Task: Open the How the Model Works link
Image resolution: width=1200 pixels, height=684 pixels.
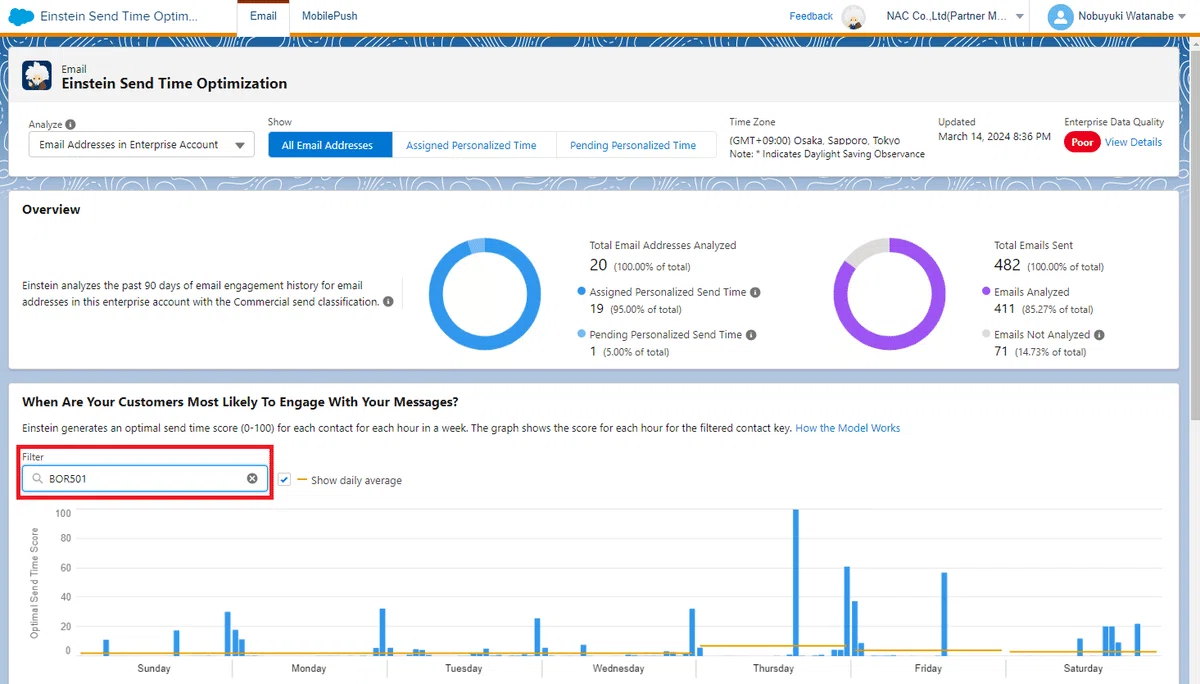Action: click(x=848, y=428)
